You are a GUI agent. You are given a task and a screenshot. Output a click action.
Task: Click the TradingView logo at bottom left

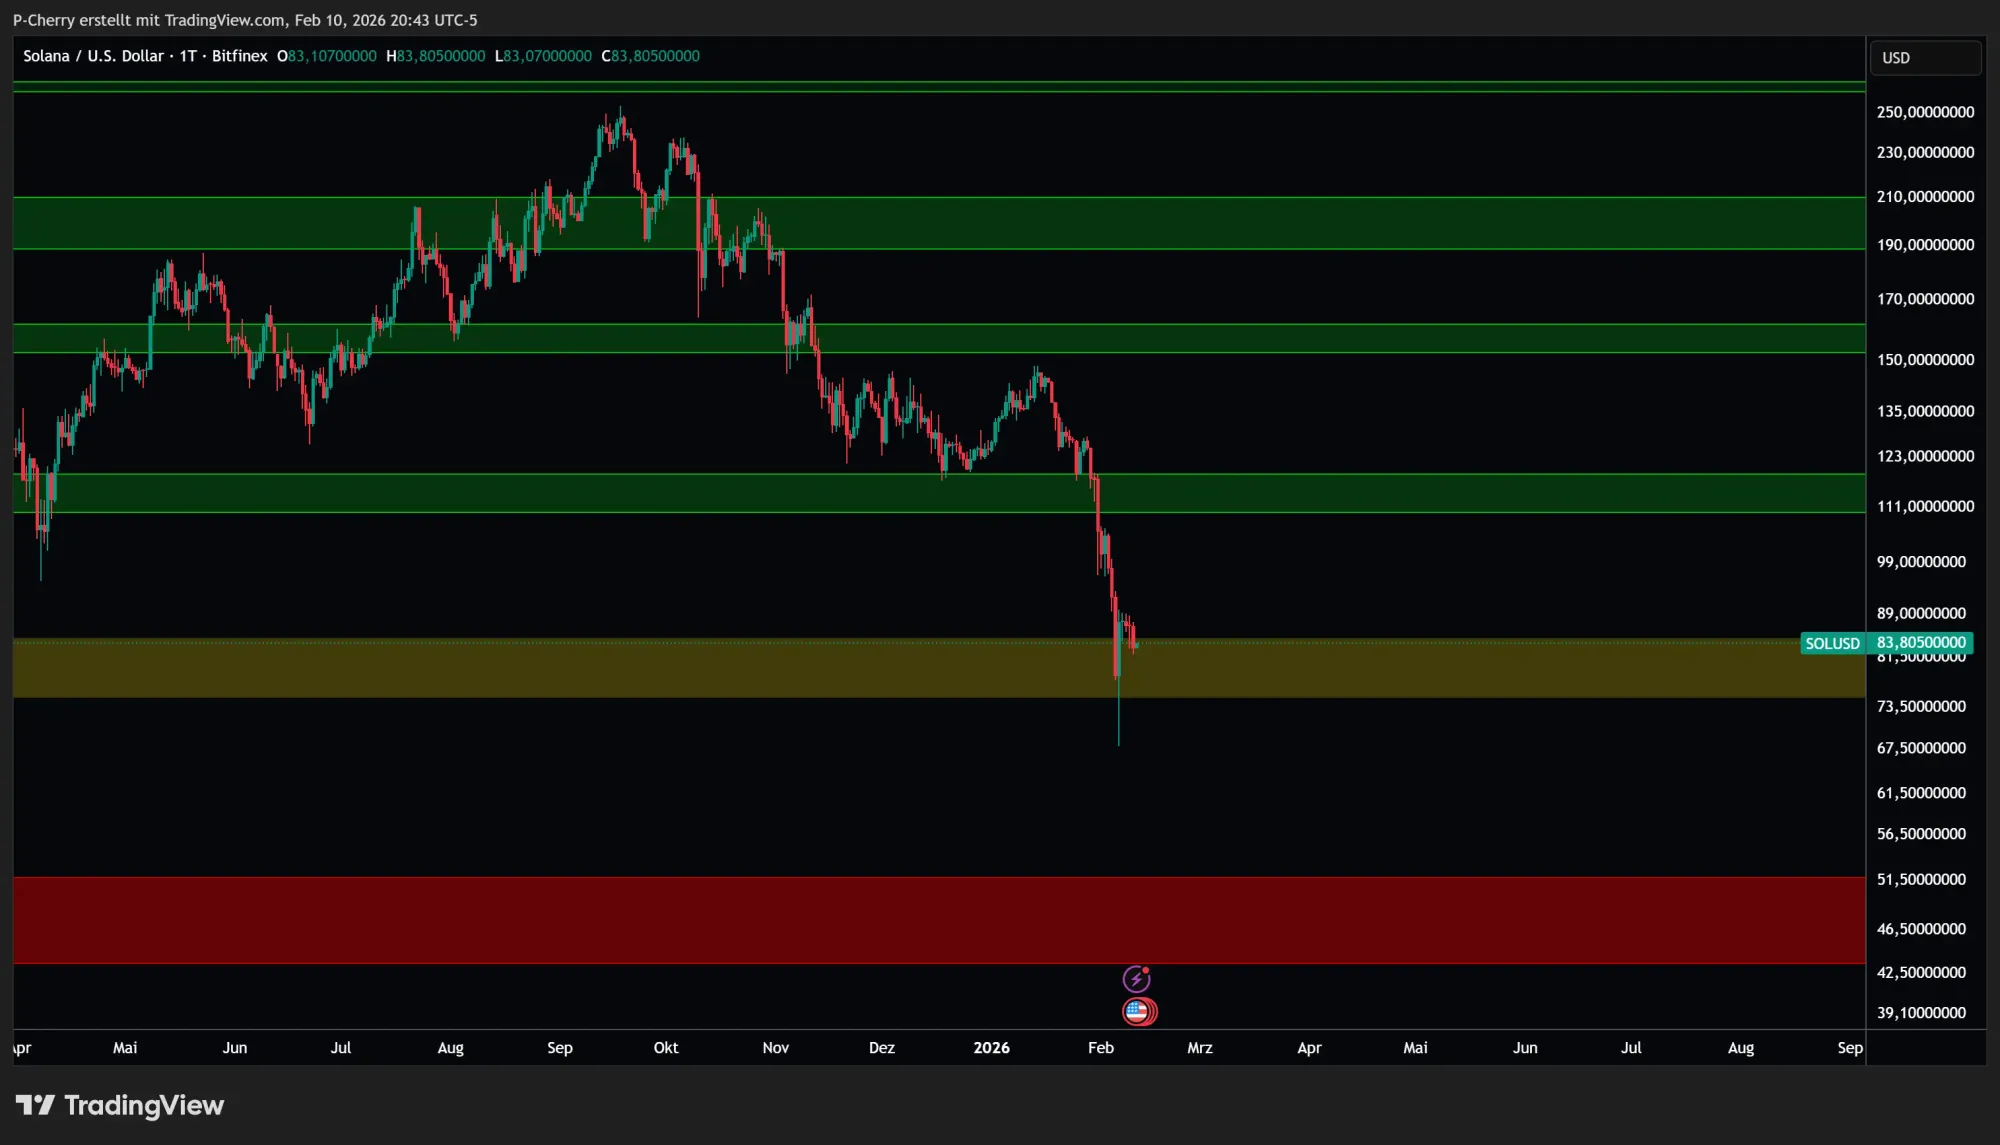point(120,1105)
